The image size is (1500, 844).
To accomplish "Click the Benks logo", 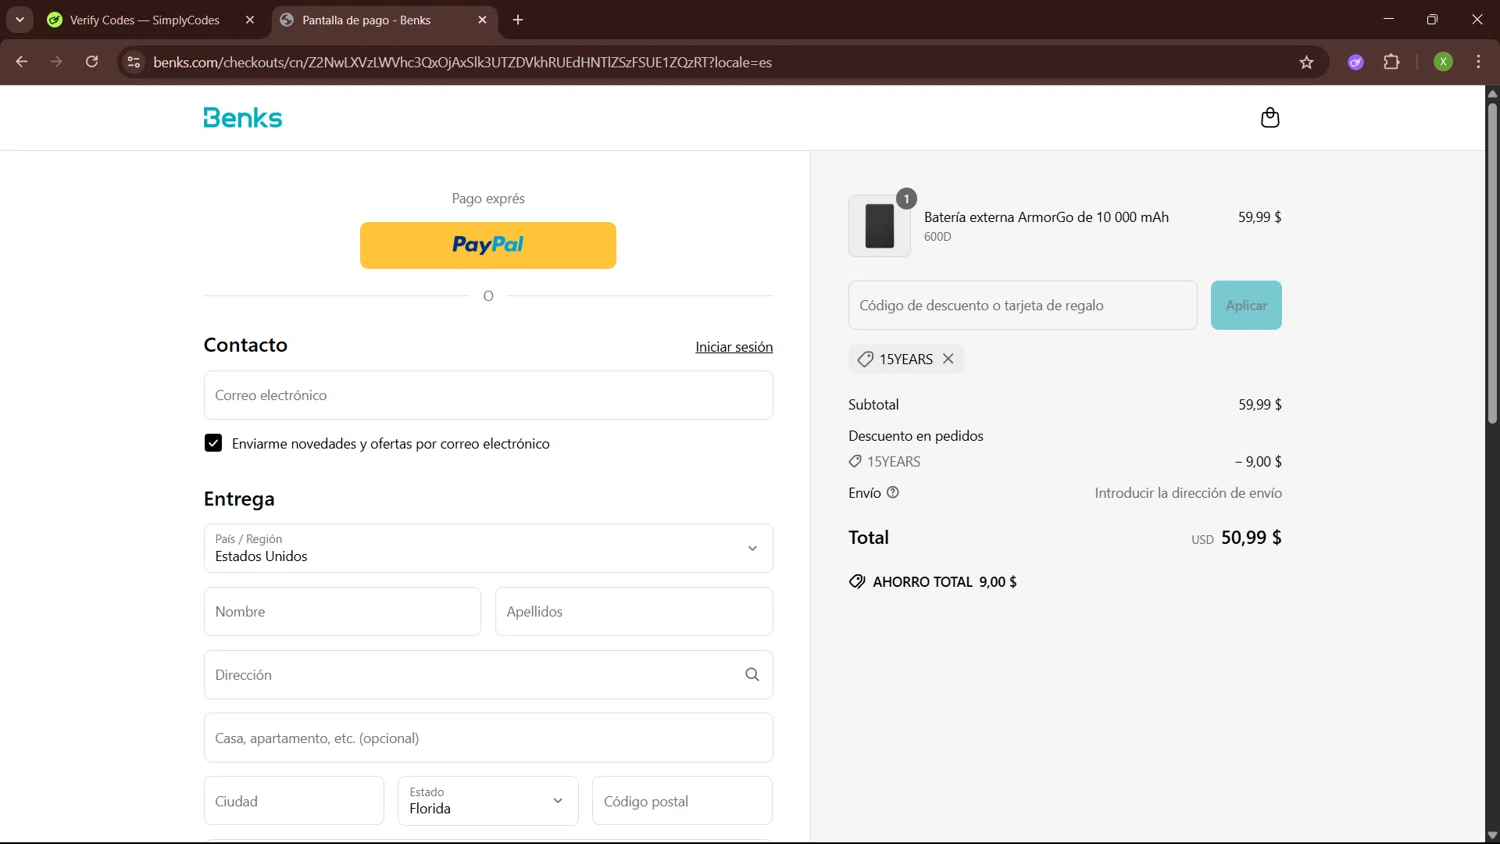I will [x=243, y=118].
